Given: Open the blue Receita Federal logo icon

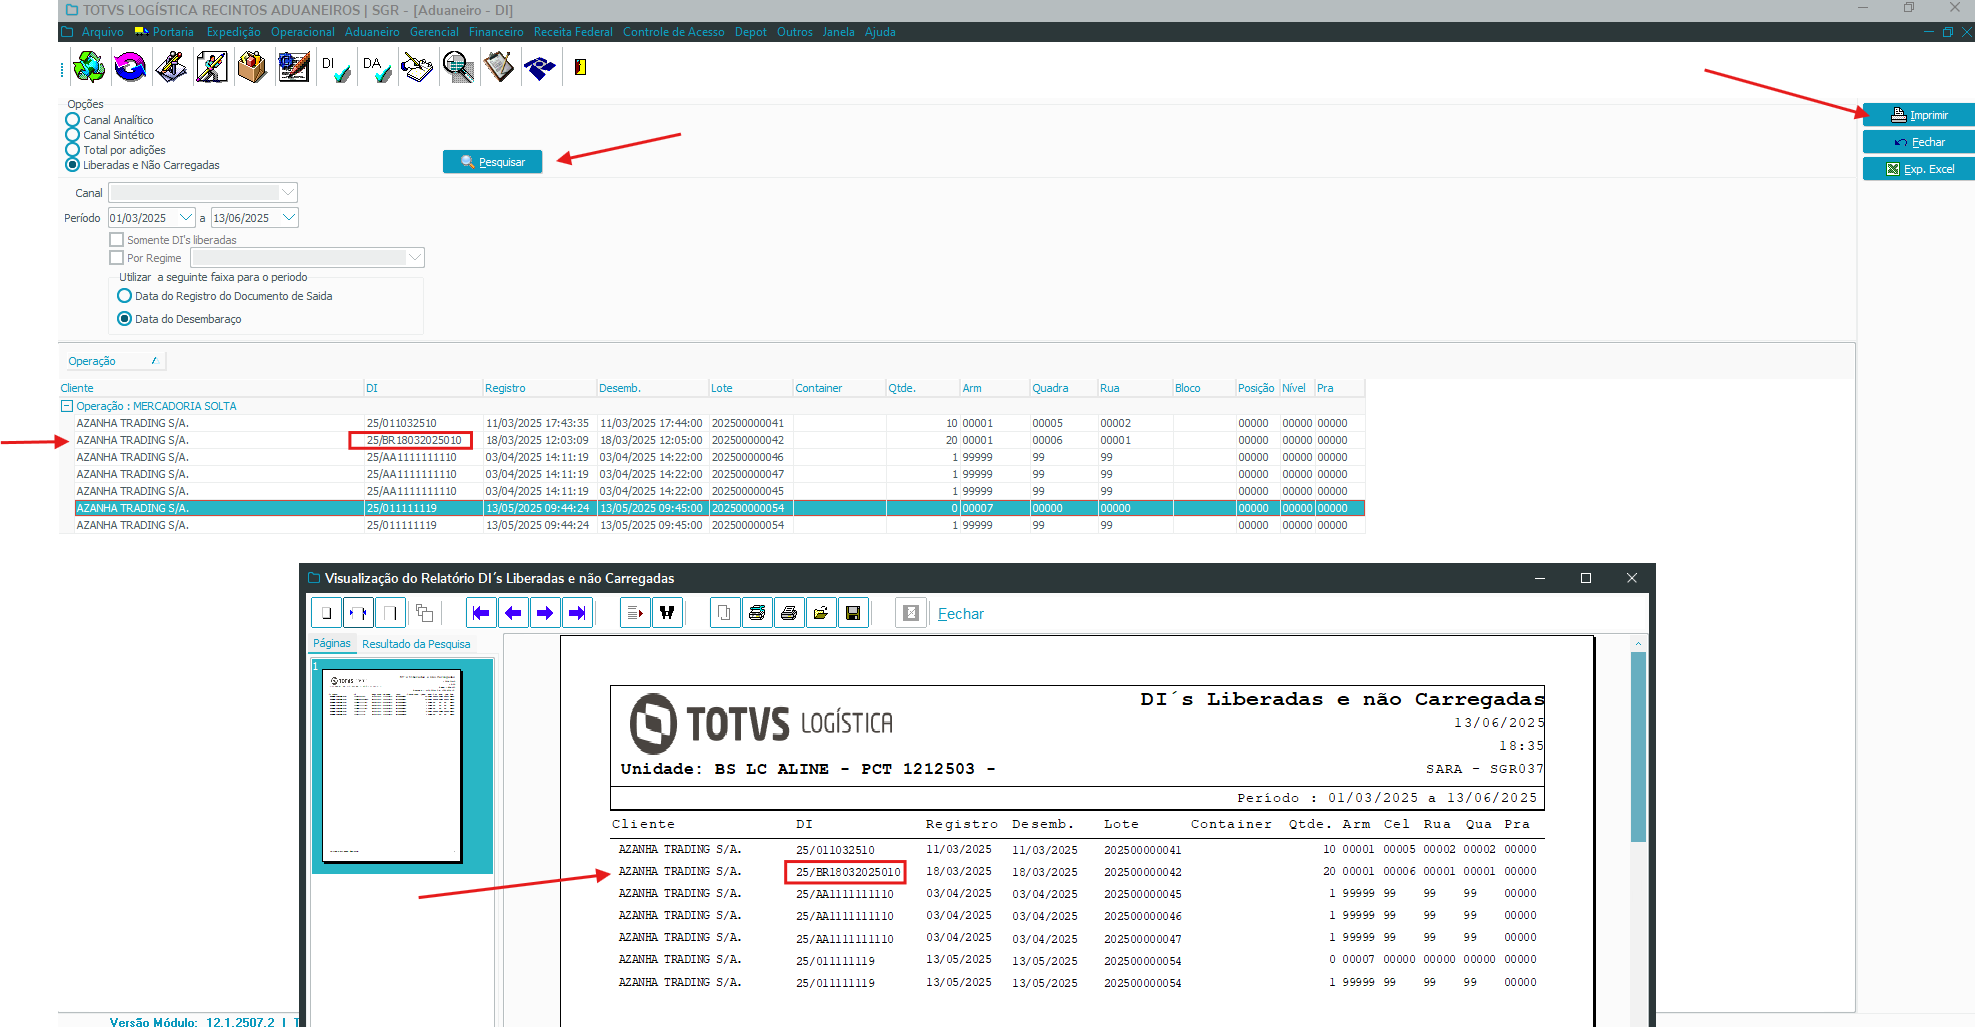Looking at the screenshot, I should (x=540, y=67).
